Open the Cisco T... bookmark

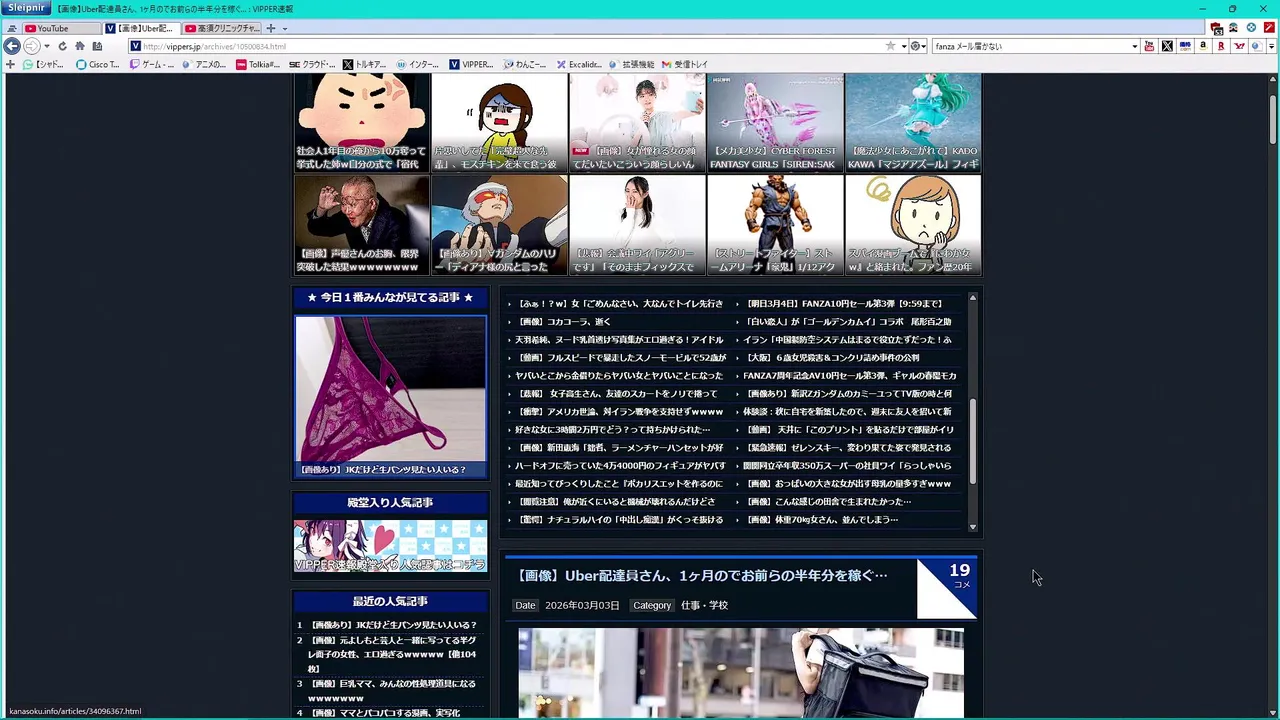click(x=98, y=64)
